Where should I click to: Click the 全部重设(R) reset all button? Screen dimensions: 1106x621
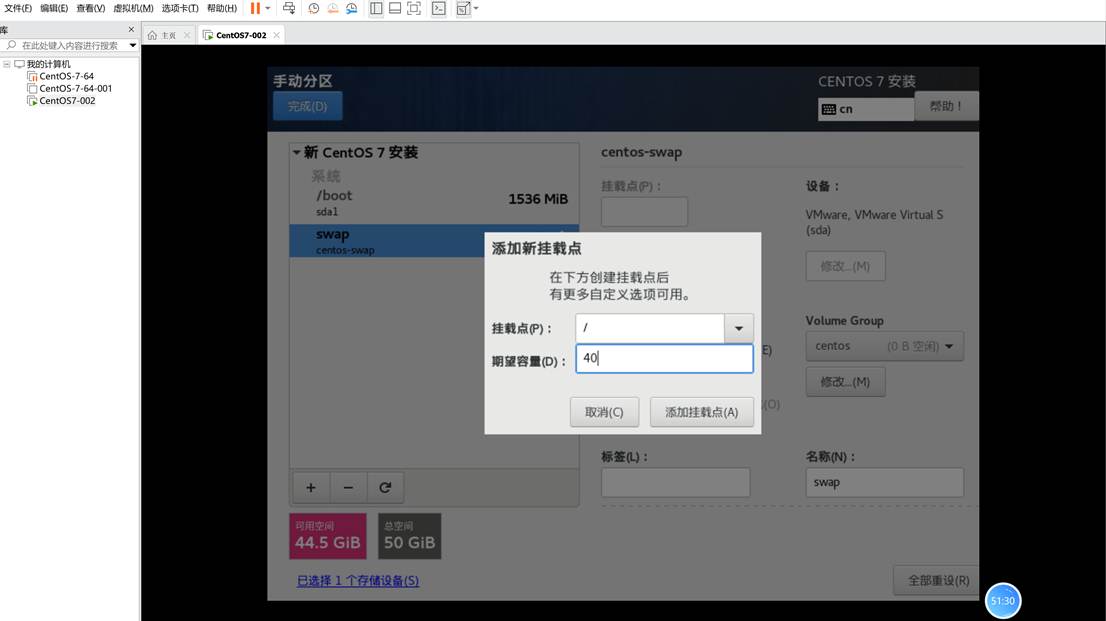tap(937, 581)
